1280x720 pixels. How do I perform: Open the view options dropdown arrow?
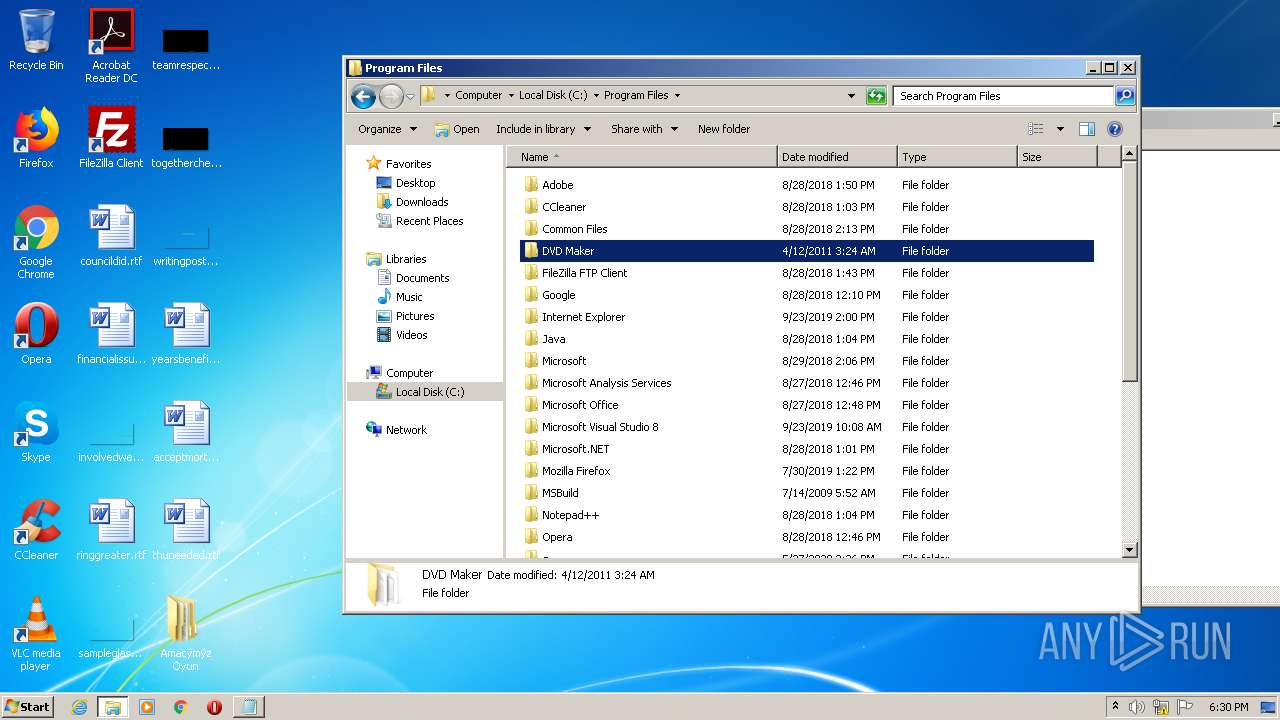point(1060,129)
